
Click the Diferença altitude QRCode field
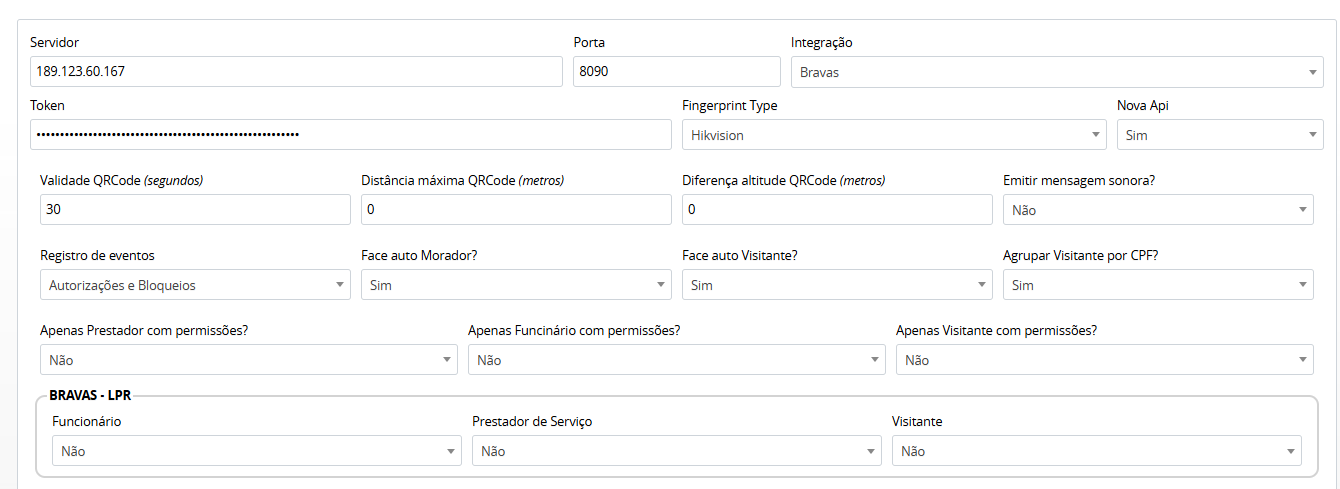click(x=836, y=210)
